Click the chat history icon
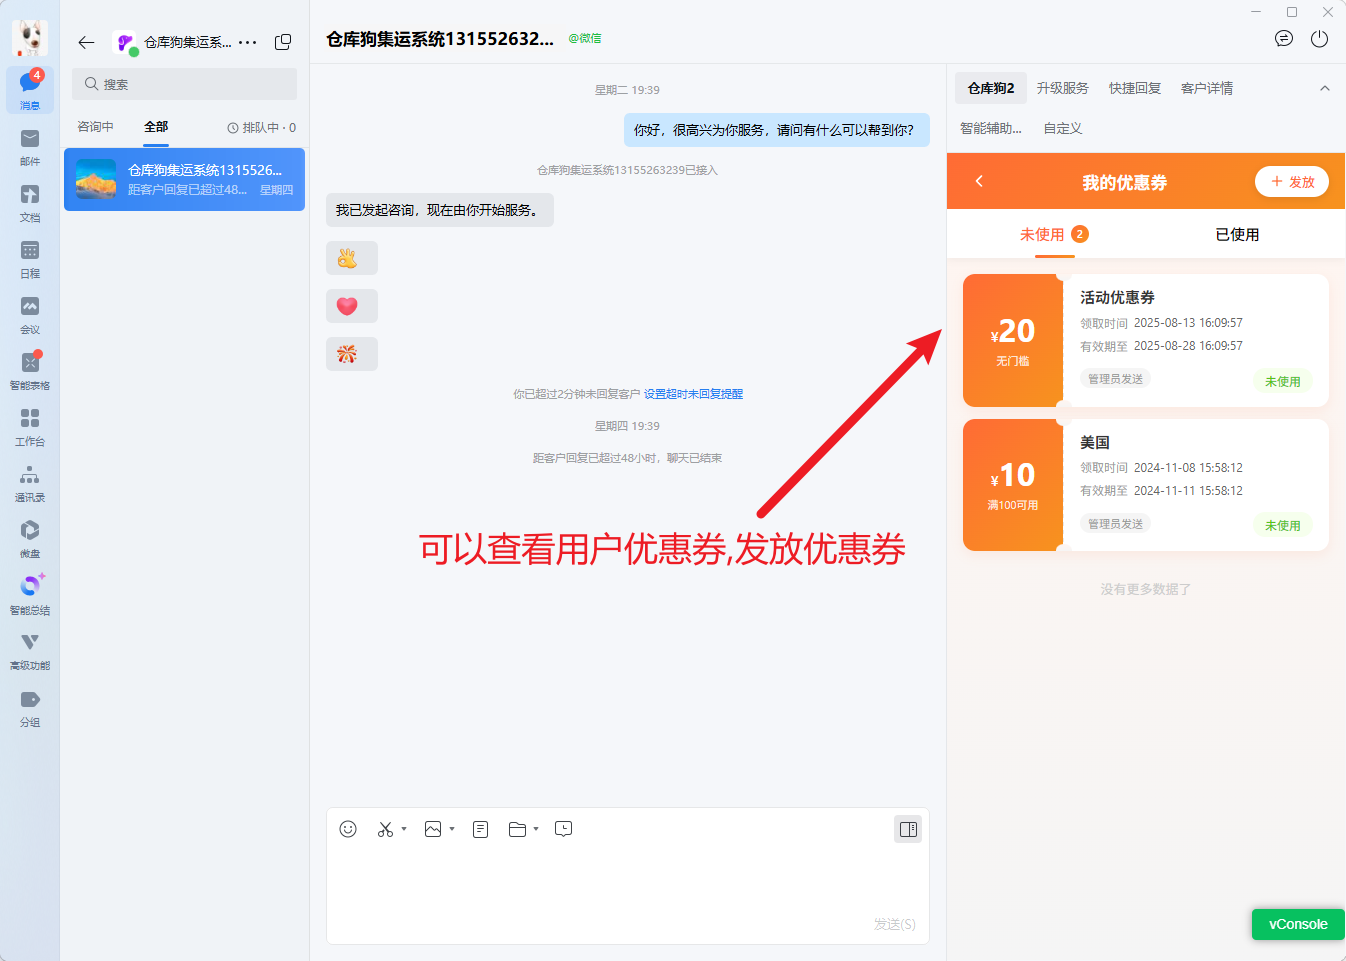Viewport: 1346px width, 961px height. coord(564,829)
